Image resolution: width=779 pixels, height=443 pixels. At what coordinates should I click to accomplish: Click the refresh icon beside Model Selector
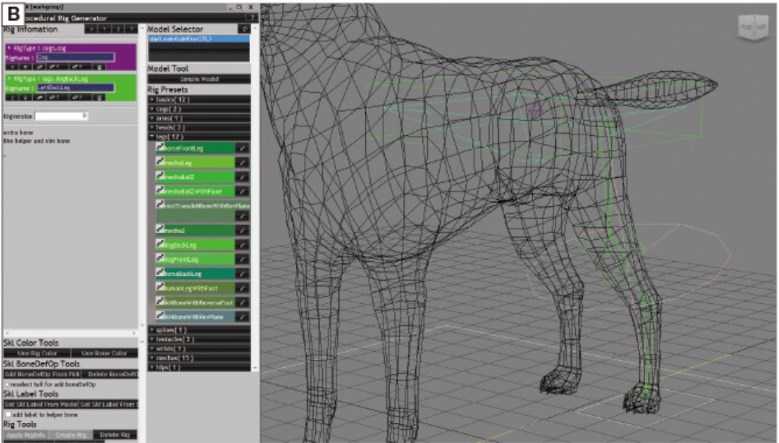pyautogui.click(x=244, y=29)
